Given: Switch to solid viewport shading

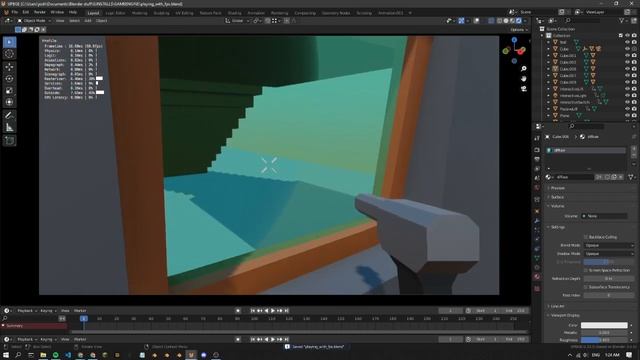Looking at the screenshot, I should click(x=506, y=20).
